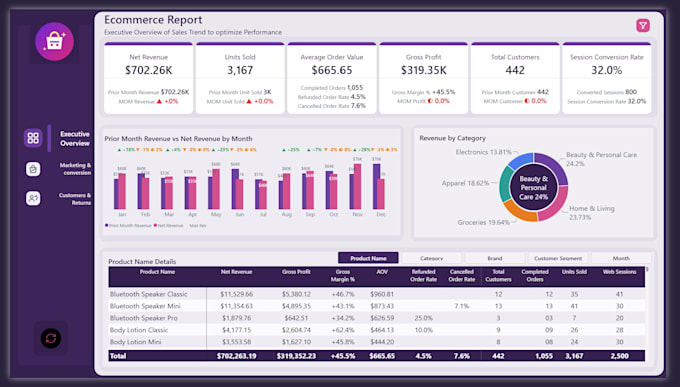Viewport: 680px width, 387px height.
Task: Select the Bluetooth Speaker Classic row
Action: [x=376, y=294]
